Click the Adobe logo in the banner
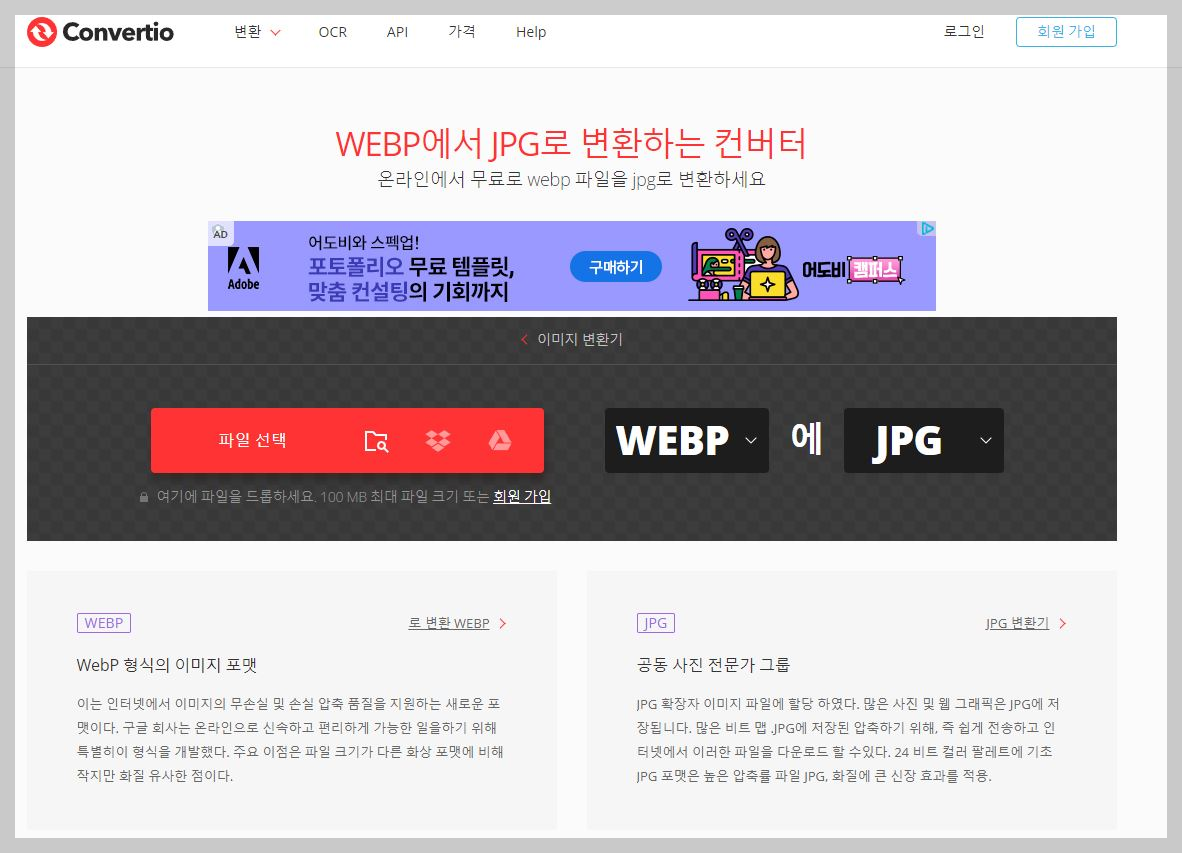The height and width of the screenshot is (853, 1182). 243,268
